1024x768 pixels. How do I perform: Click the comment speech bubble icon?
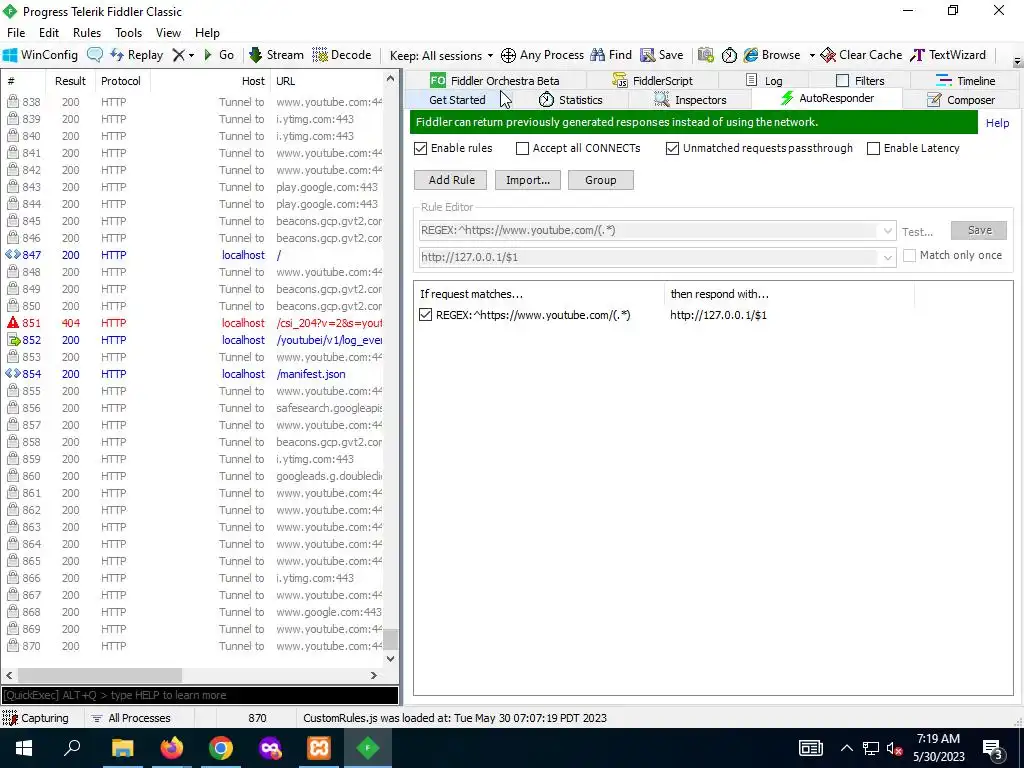(95, 55)
